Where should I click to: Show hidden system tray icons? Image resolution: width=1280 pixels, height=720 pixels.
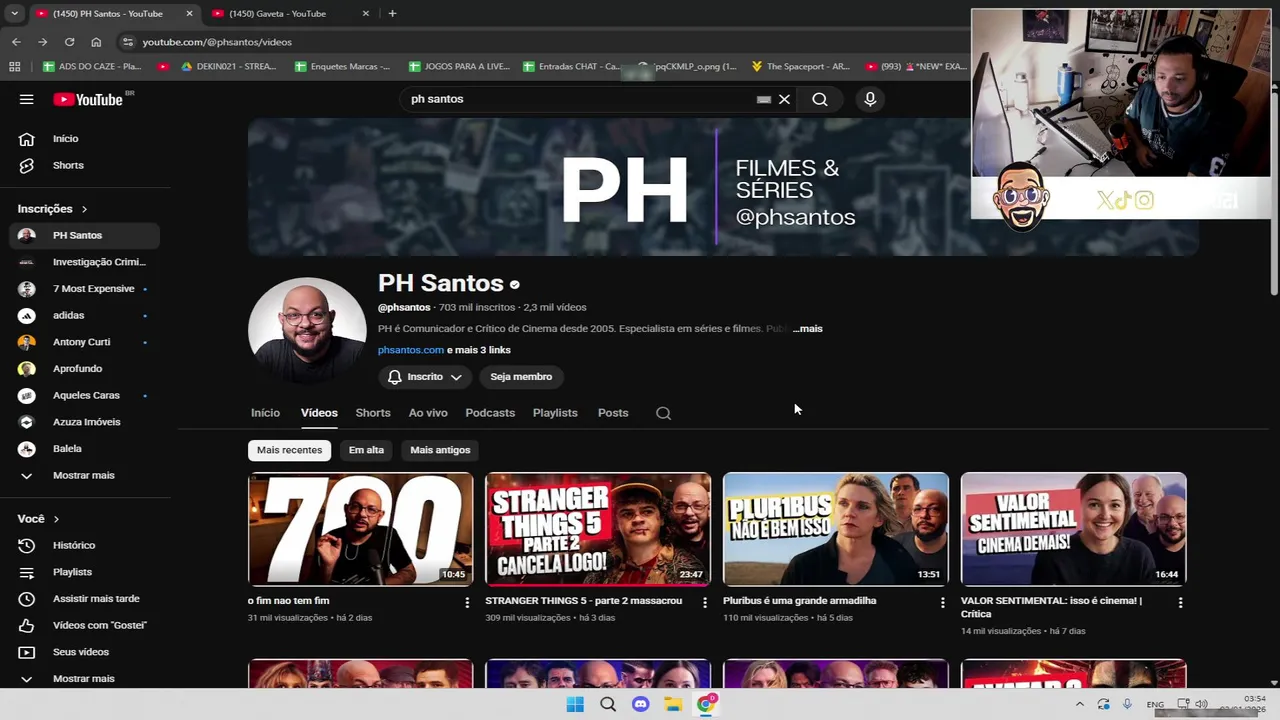1079,704
